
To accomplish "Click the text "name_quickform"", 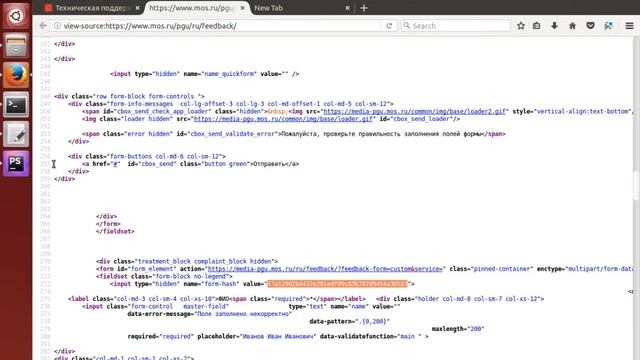I will (x=229, y=74).
